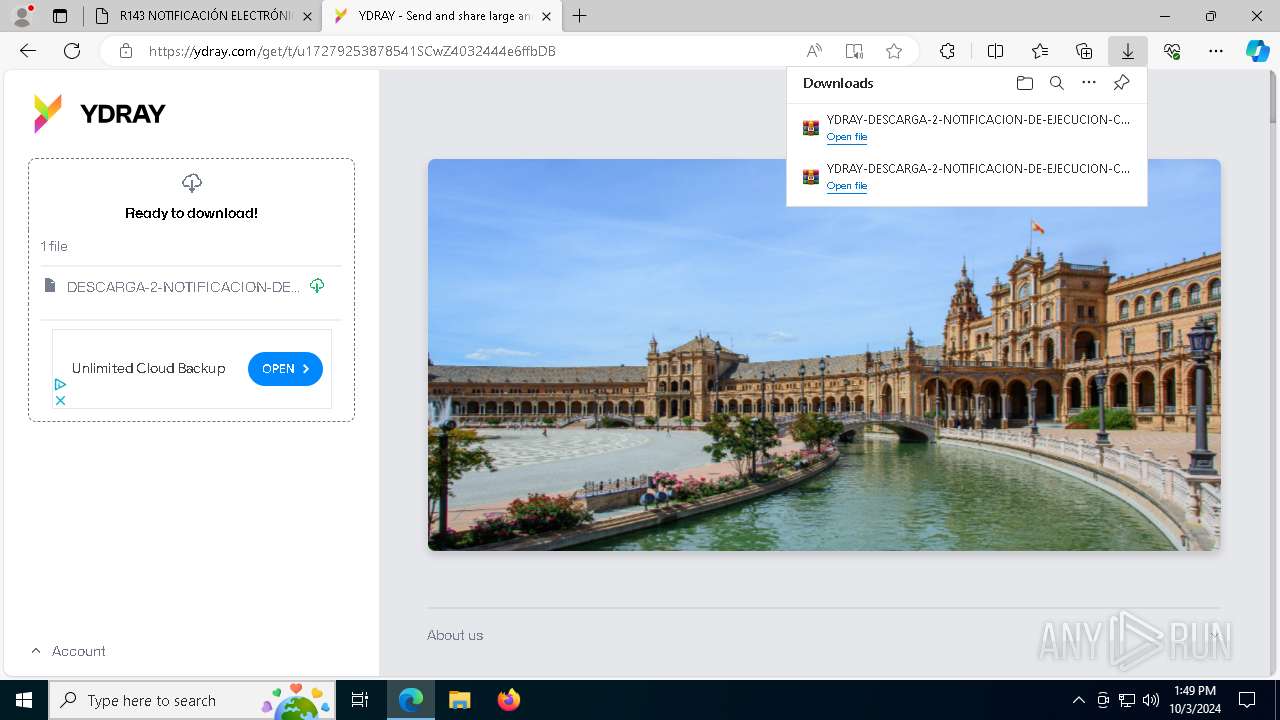Image resolution: width=1280 pixels, height=720 pixels.
Task: Refresh the YDRAY page
Action: point(72,51)
